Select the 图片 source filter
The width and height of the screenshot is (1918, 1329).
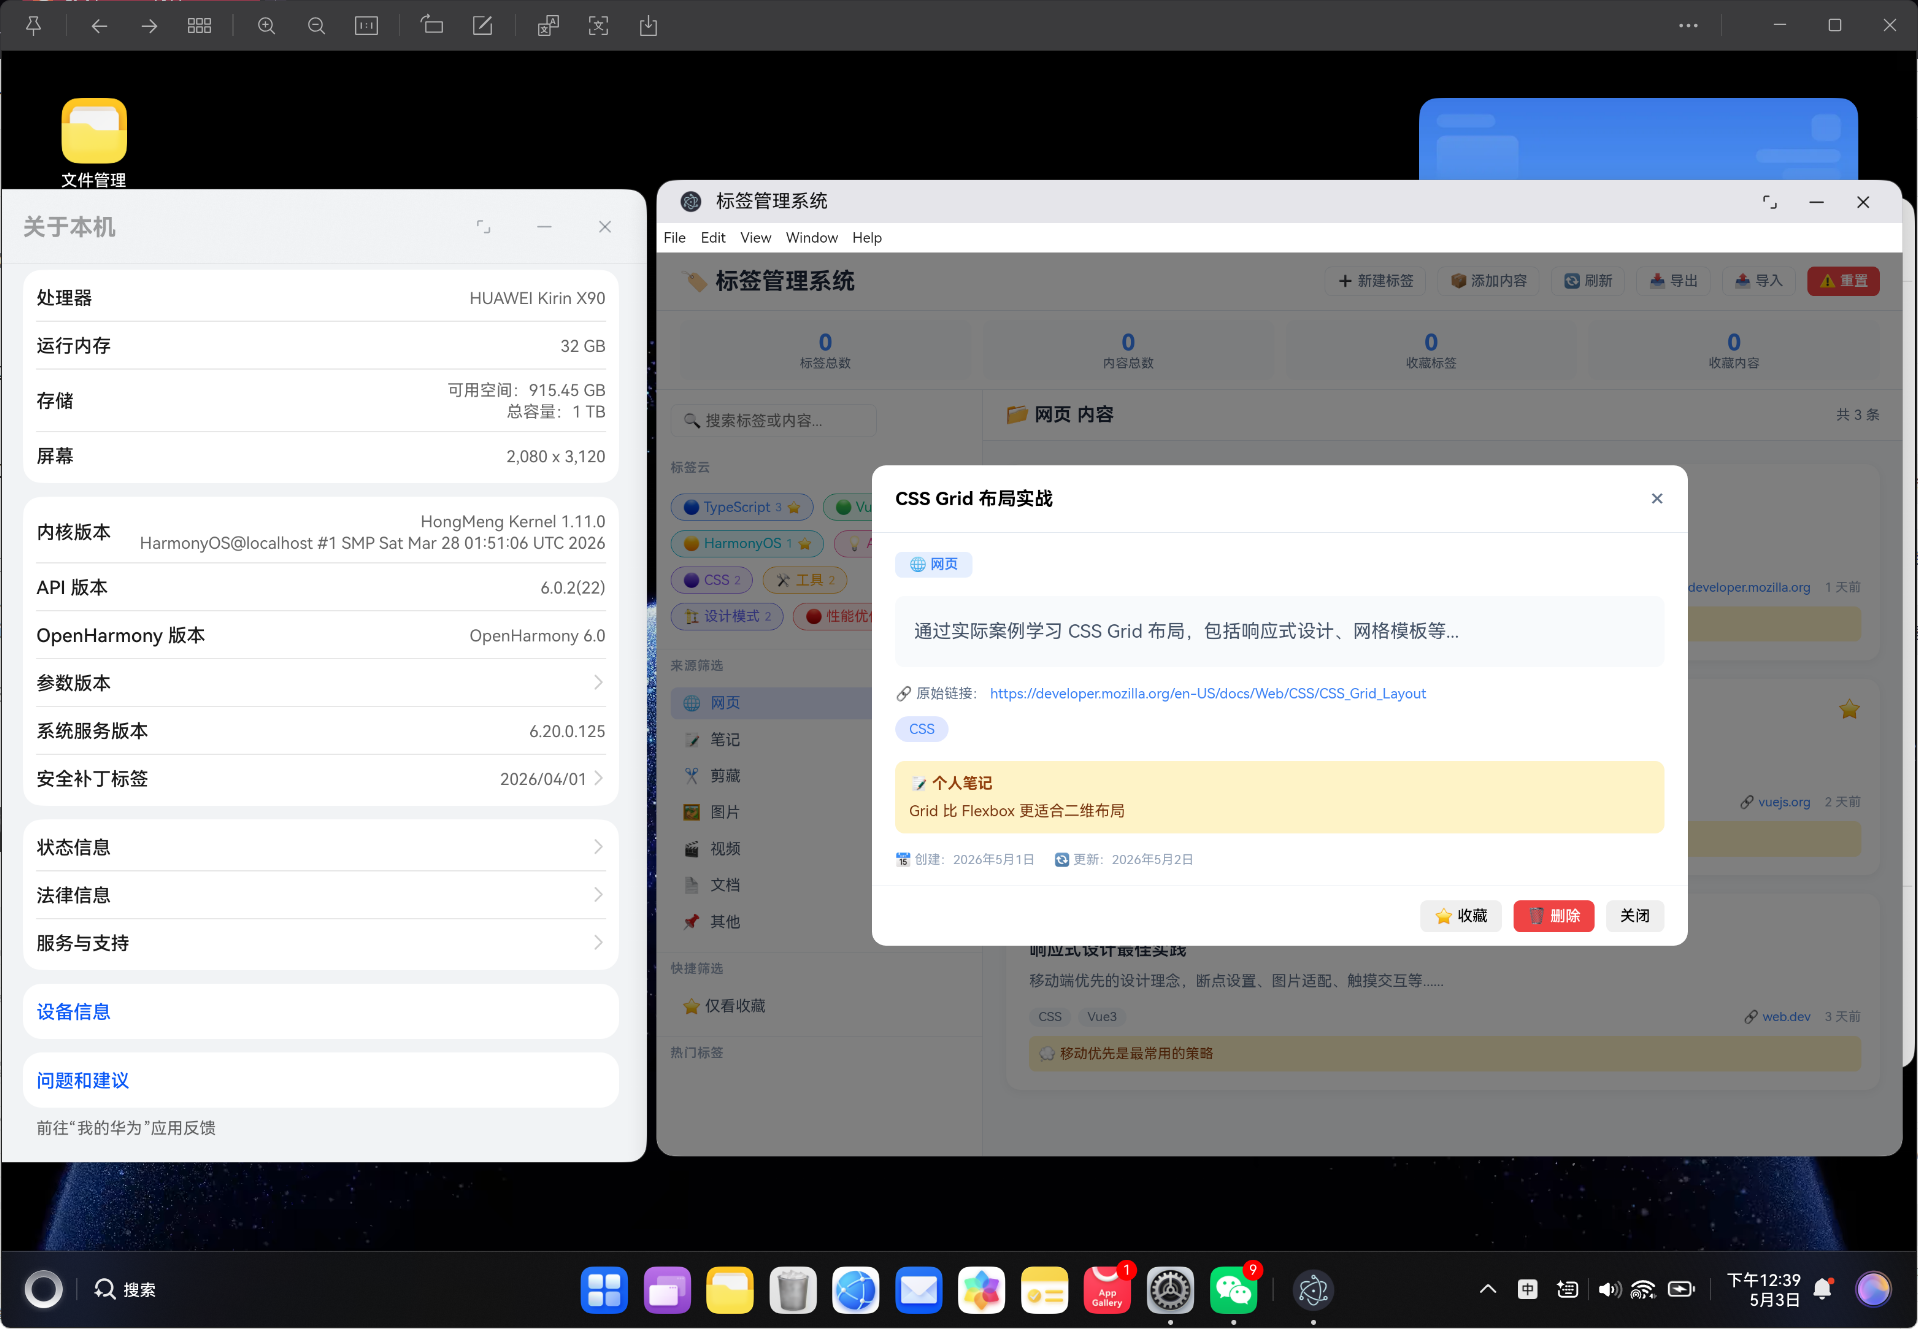[x=724, y=812]
